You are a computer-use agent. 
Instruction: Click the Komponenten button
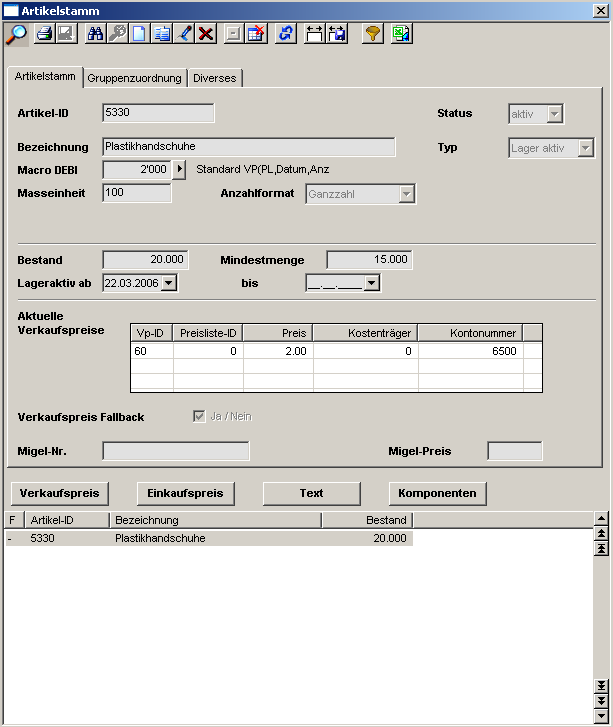(437, 493)
